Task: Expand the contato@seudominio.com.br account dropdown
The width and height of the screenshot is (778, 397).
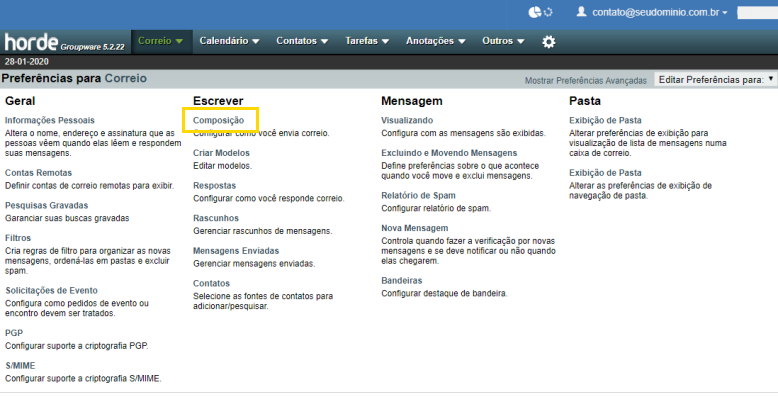Action: [659, 12]
